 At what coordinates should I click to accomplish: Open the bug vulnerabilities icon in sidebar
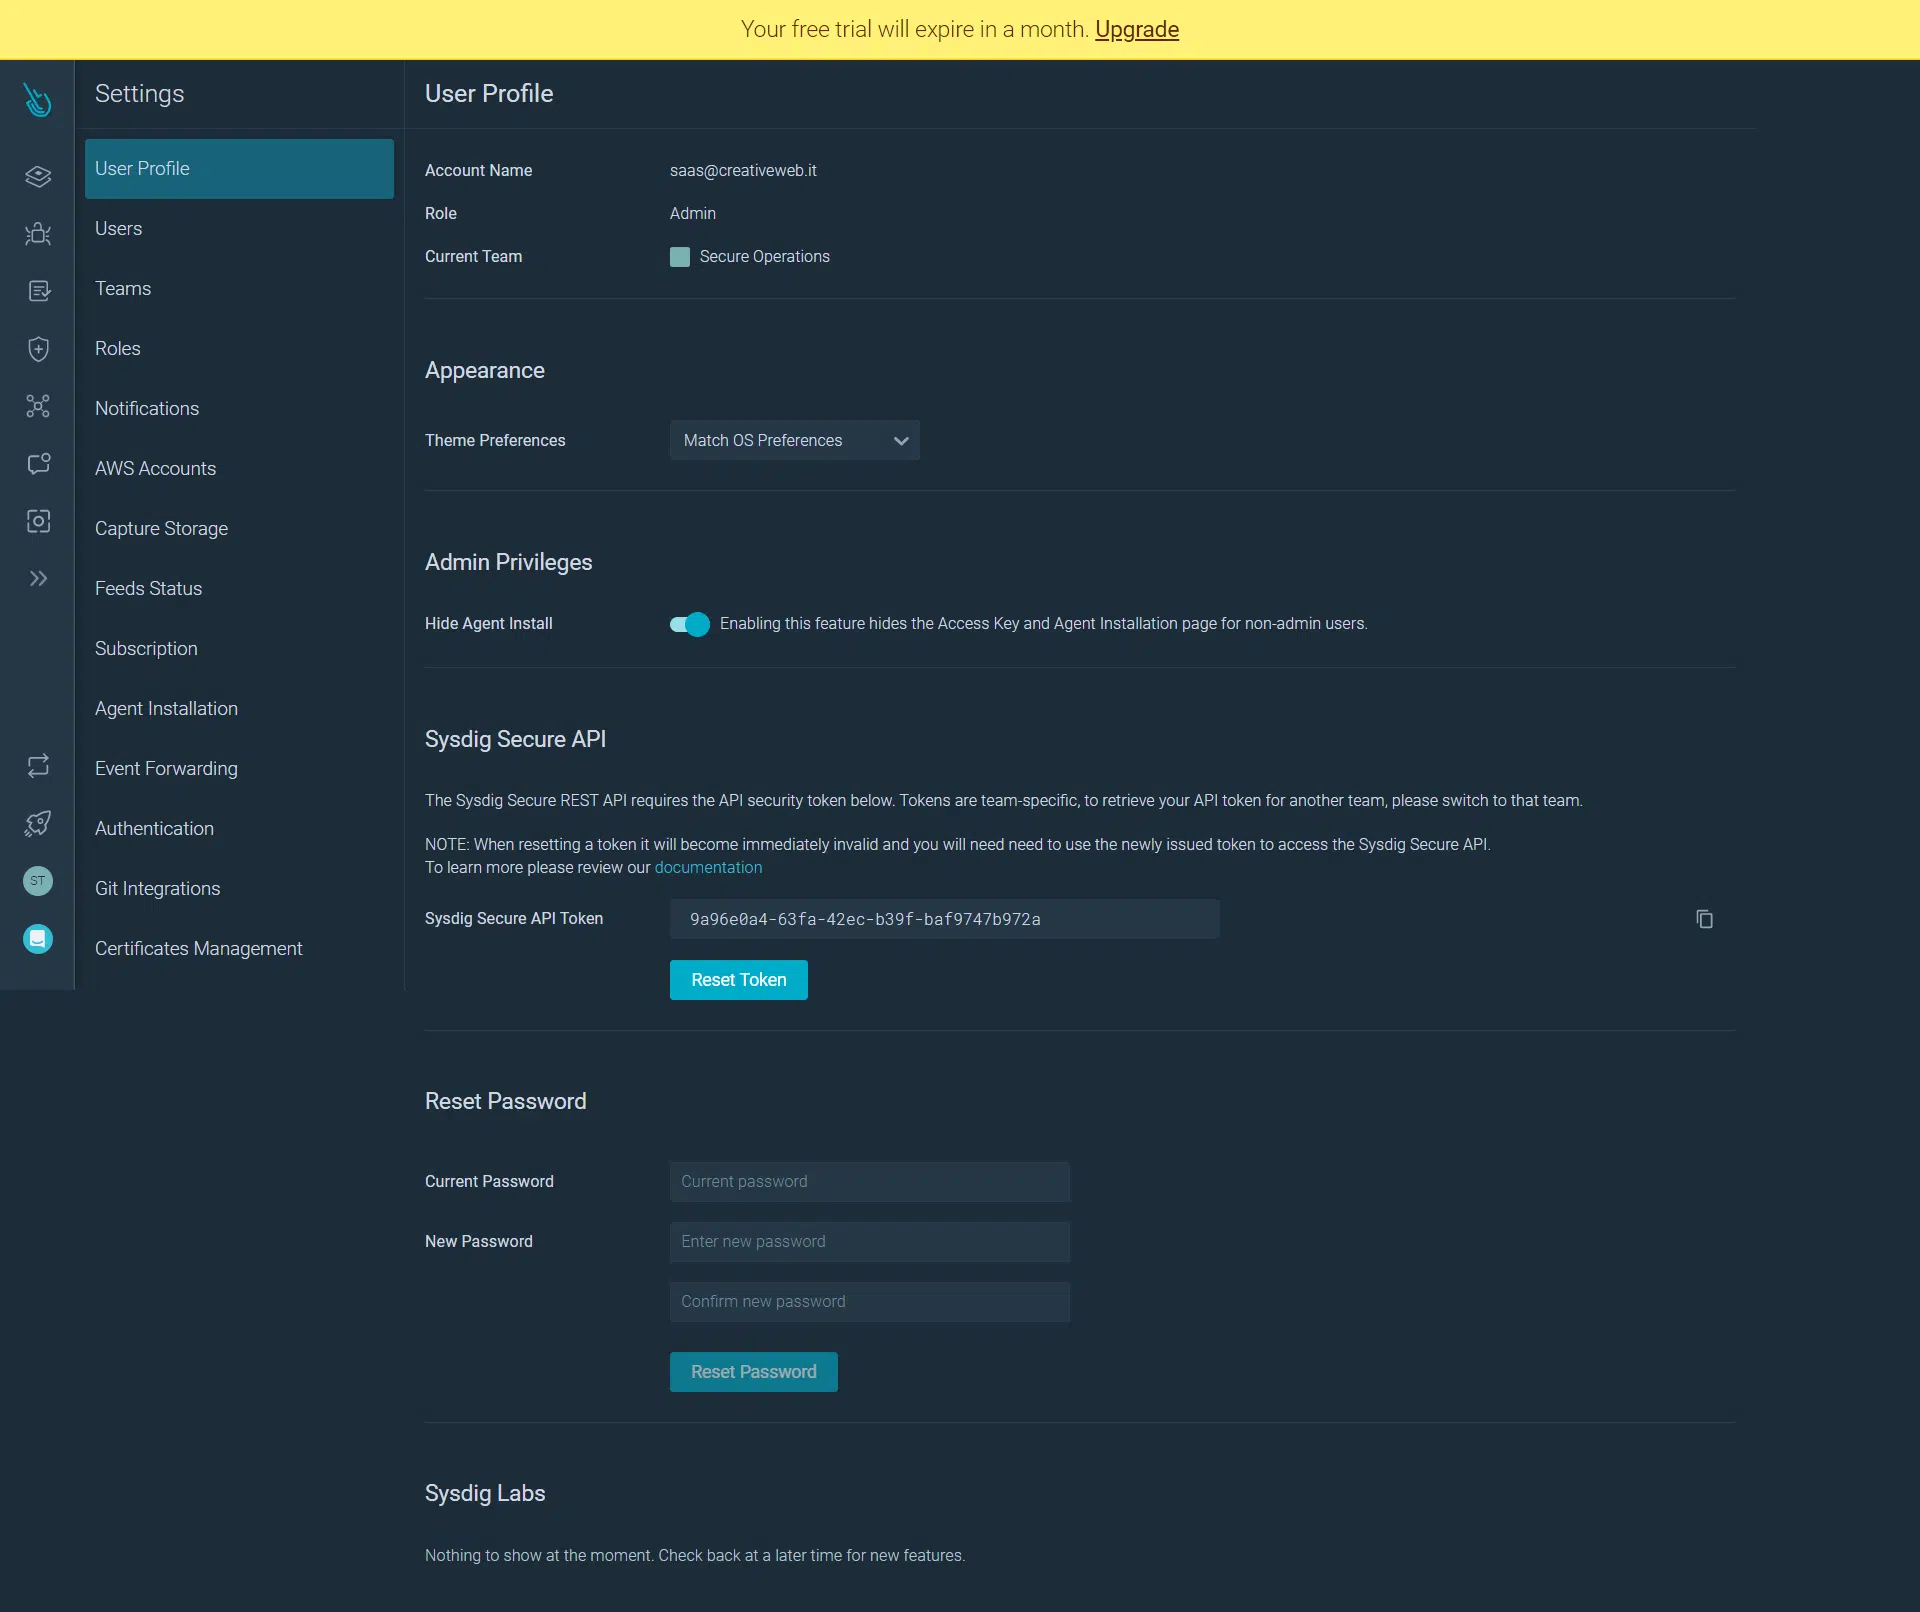point(38,234)
